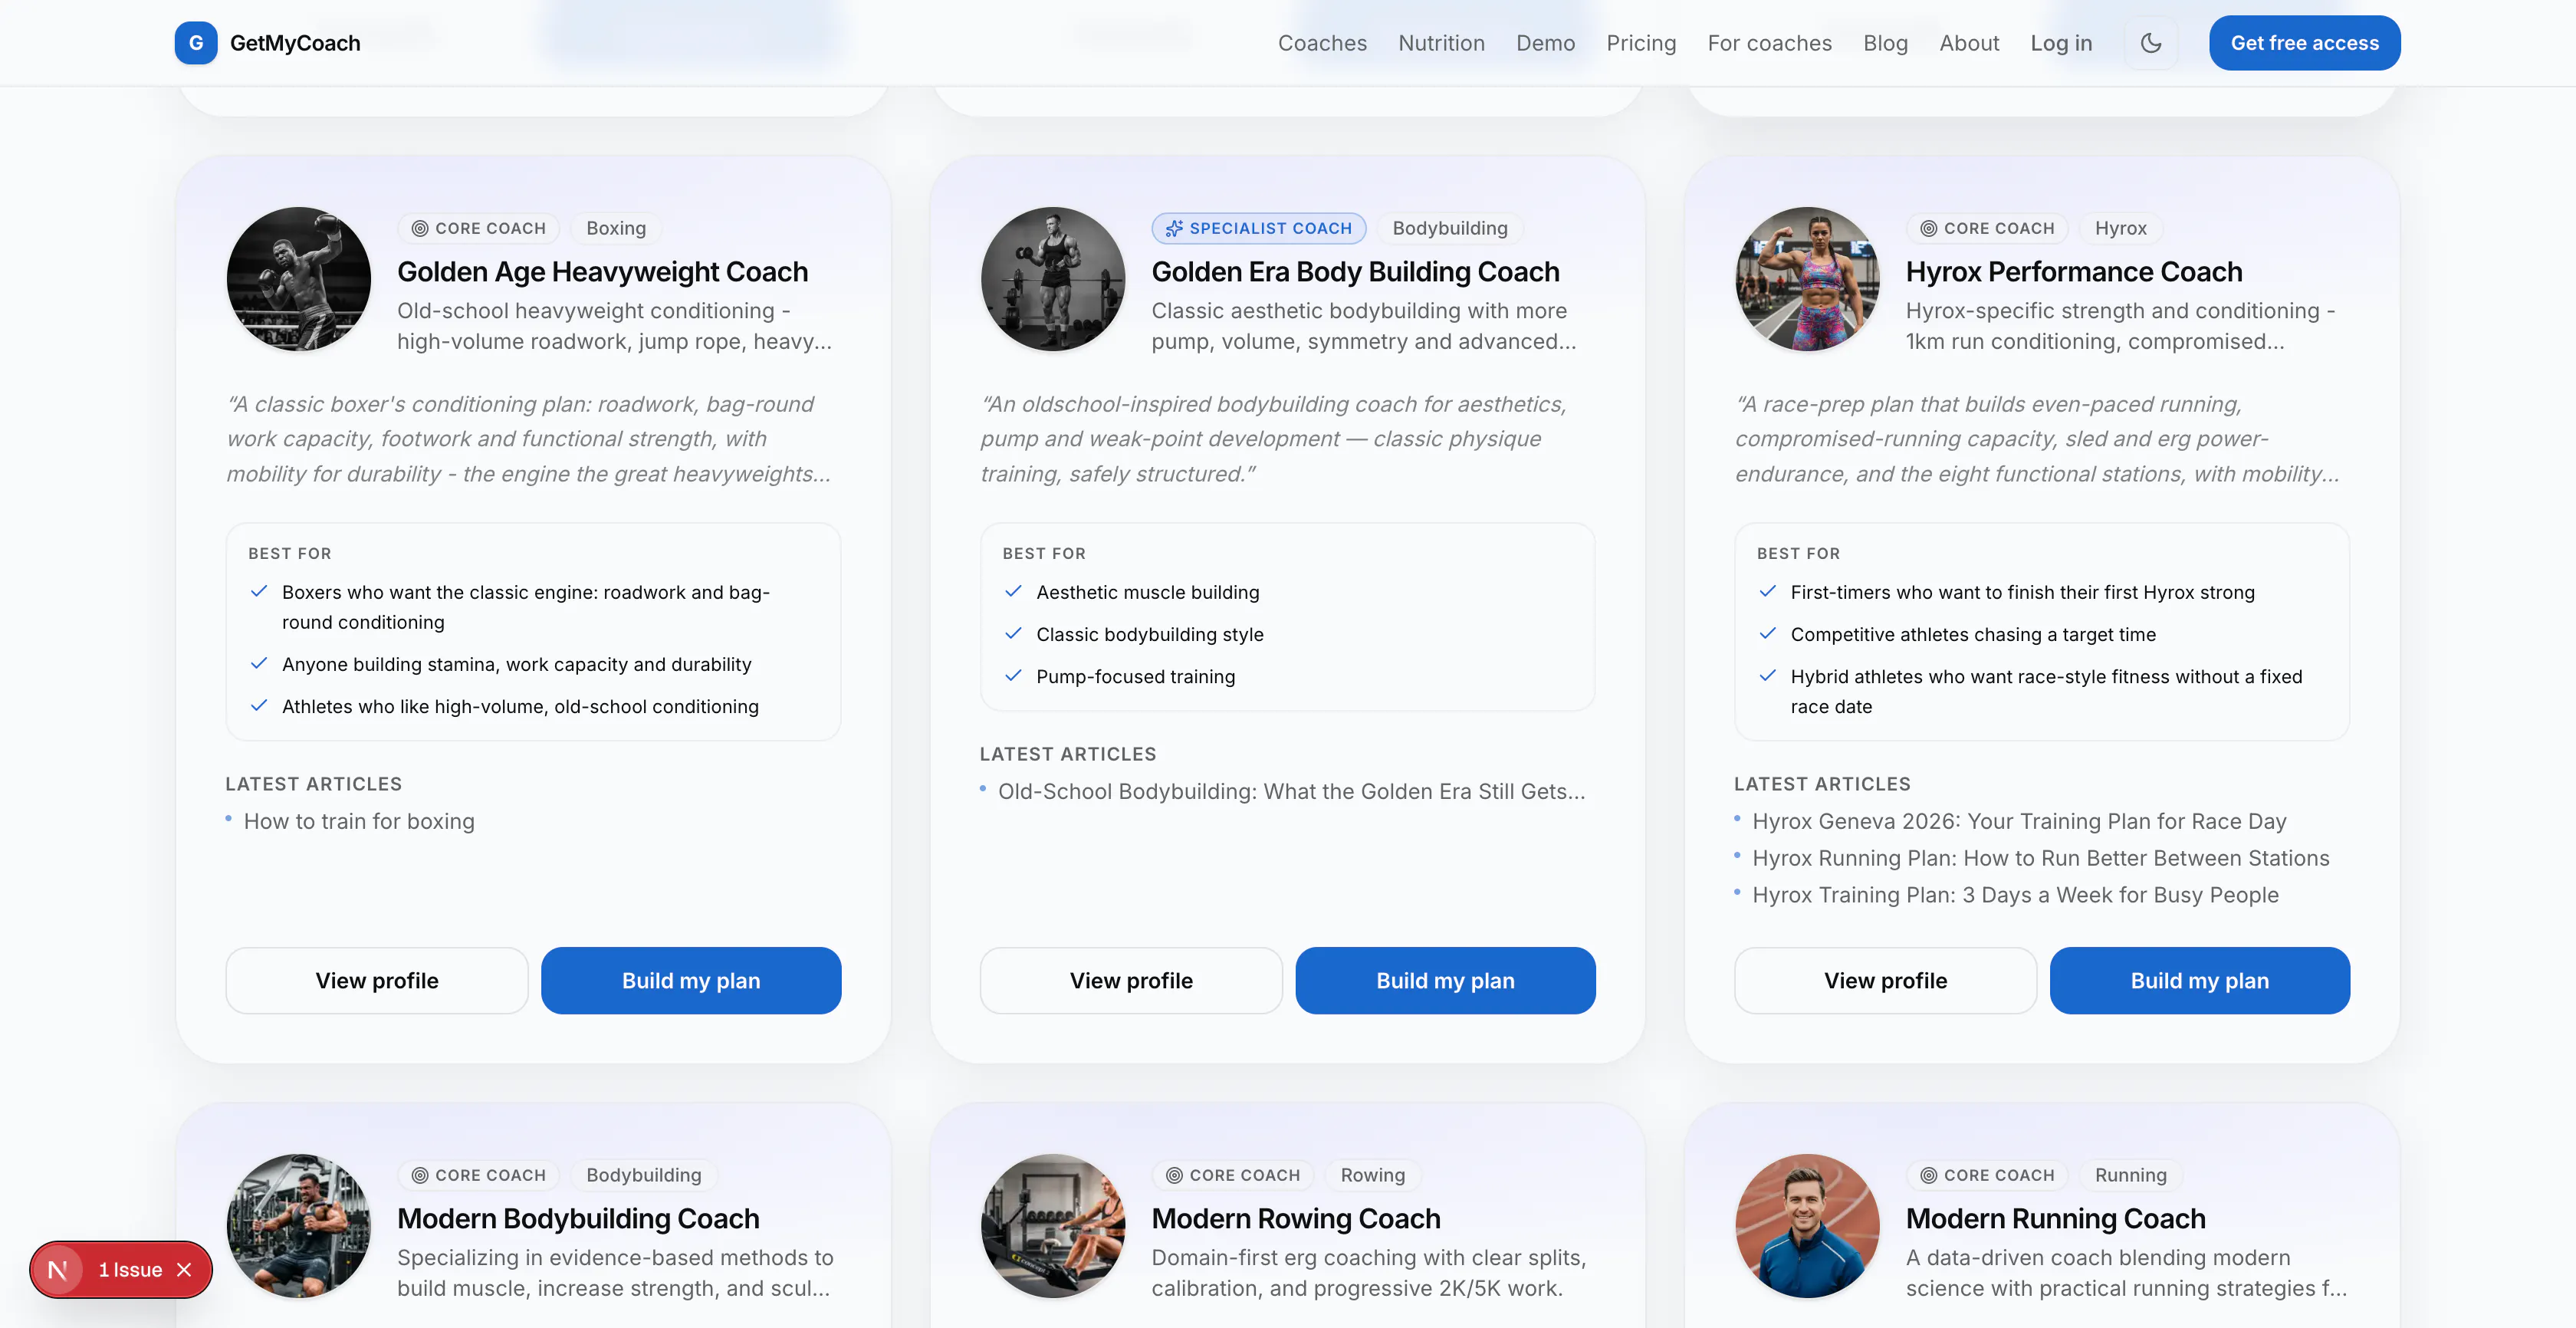Click checkmark beside Anyone building stamina item

(259, 663)
